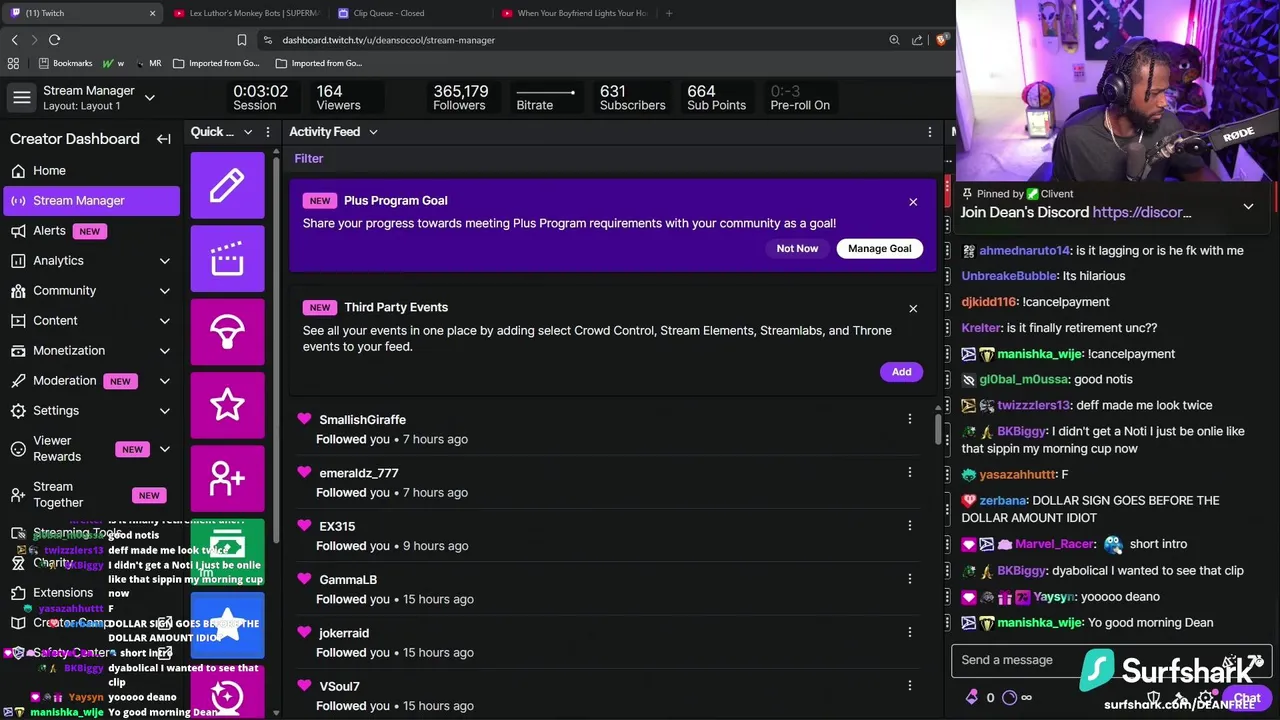Open Alerts in sidebar

pyautogui.click(x=49, y=230)
